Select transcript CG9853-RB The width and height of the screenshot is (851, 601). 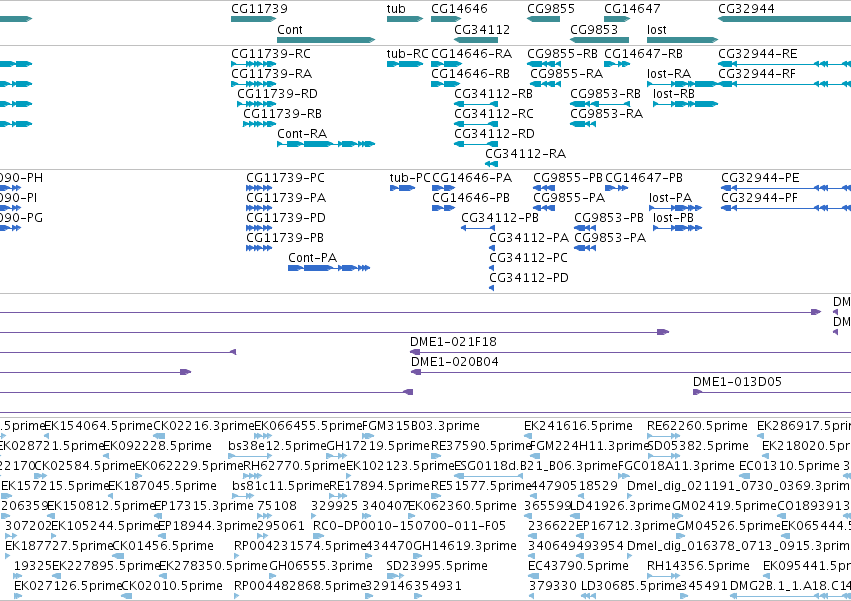pyautogui.click(x=599, y=104)
